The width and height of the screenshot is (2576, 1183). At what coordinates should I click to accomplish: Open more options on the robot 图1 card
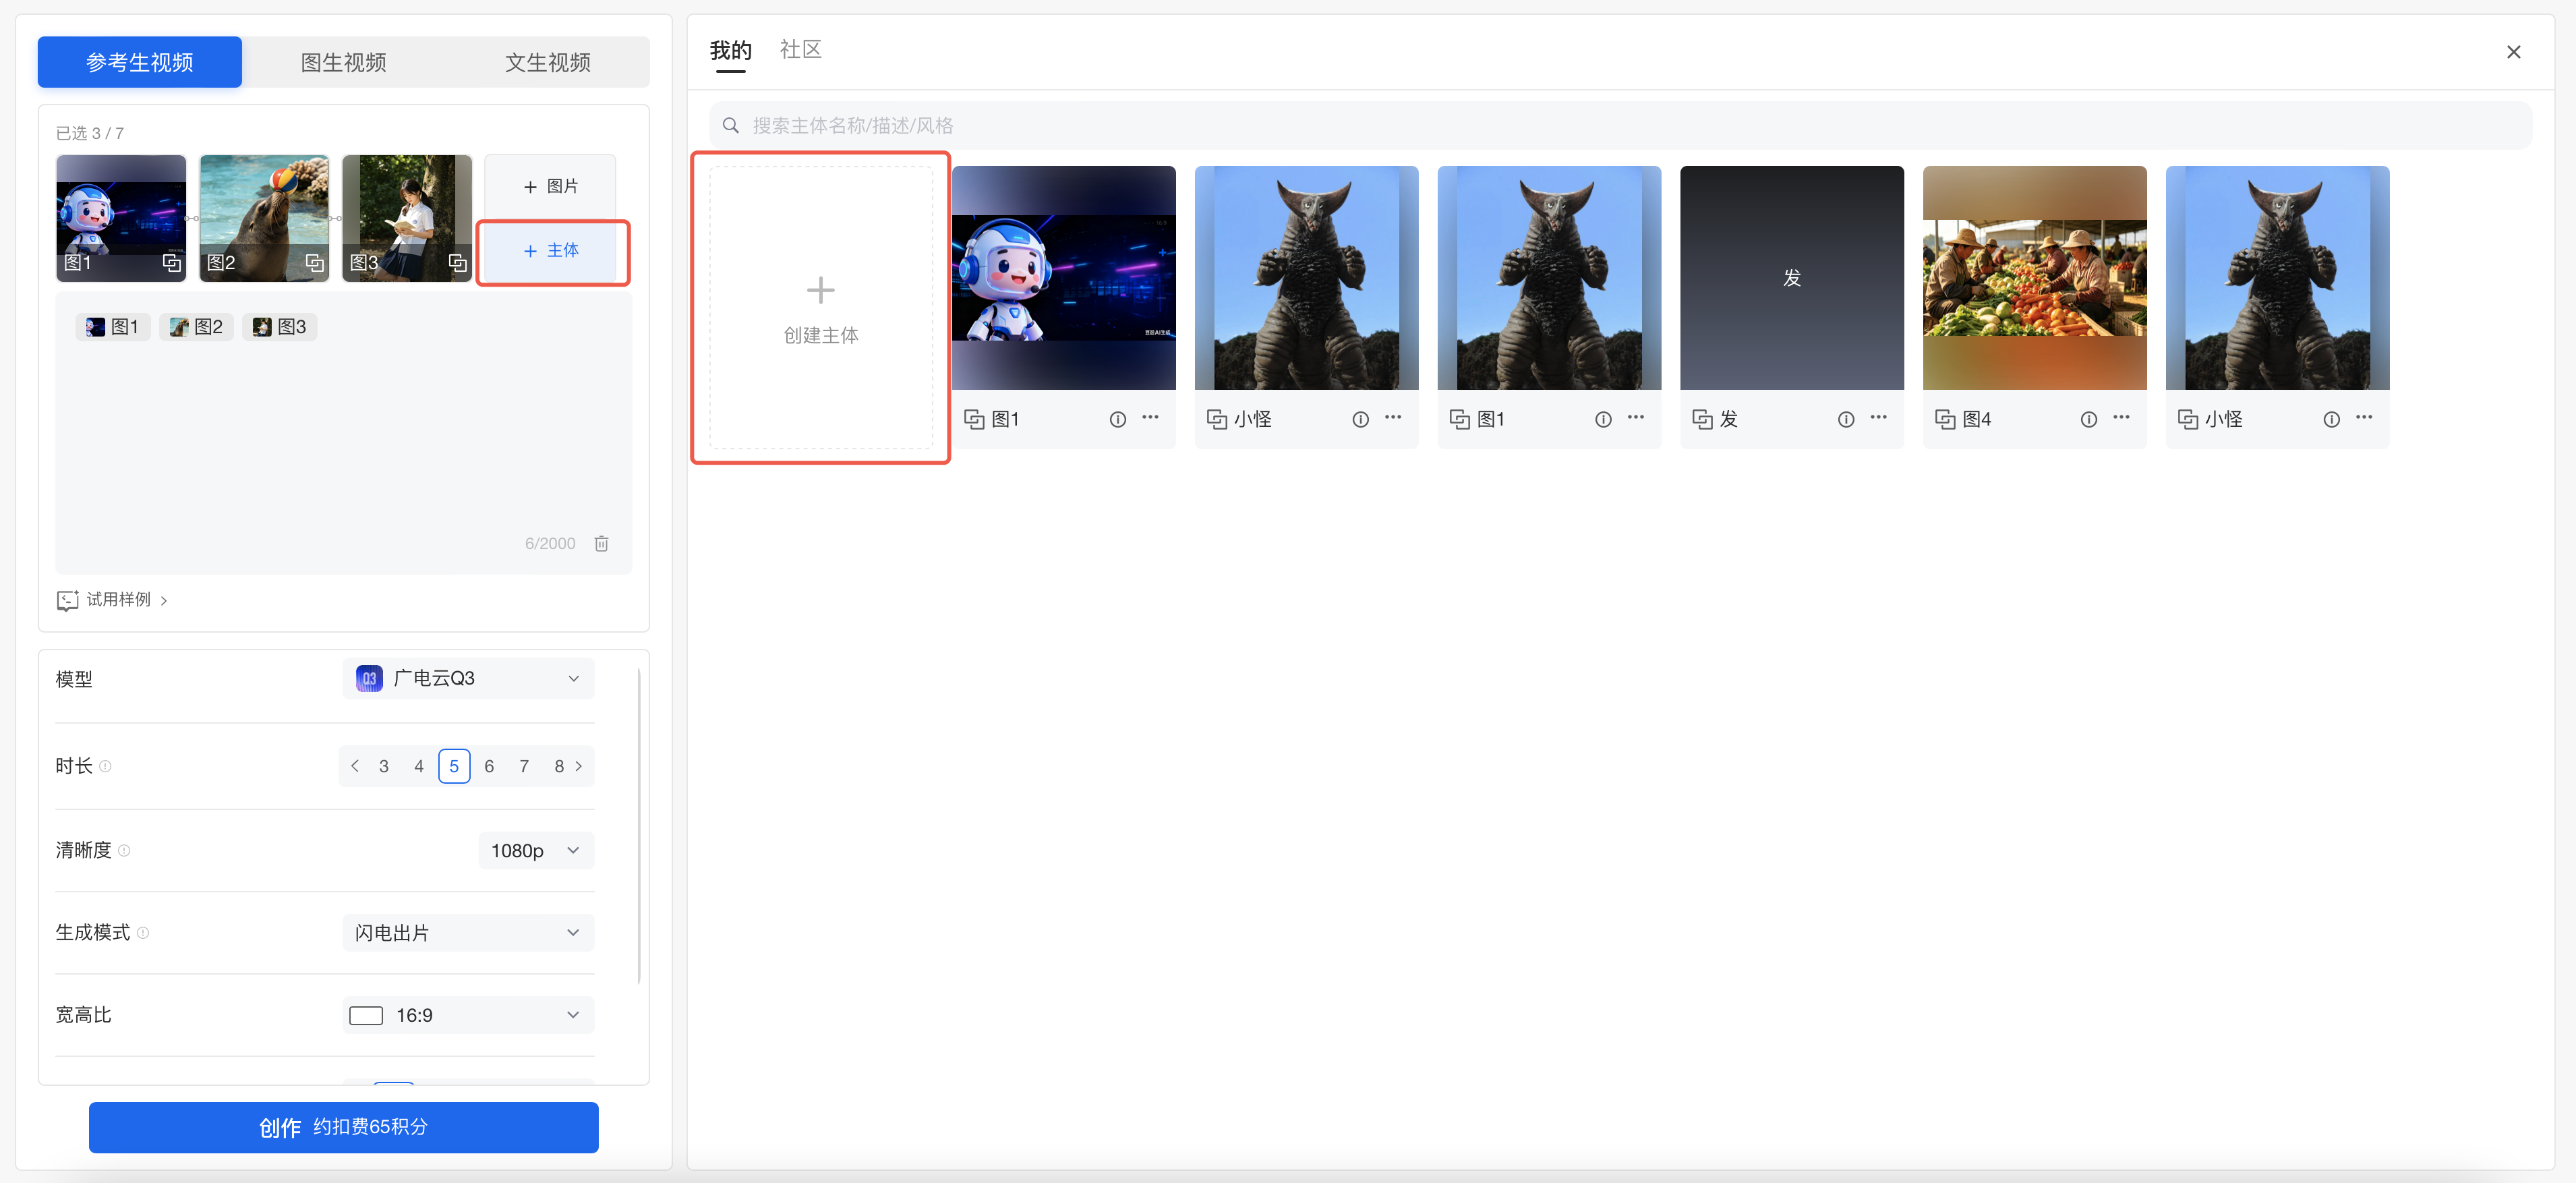pos(1151,417)
